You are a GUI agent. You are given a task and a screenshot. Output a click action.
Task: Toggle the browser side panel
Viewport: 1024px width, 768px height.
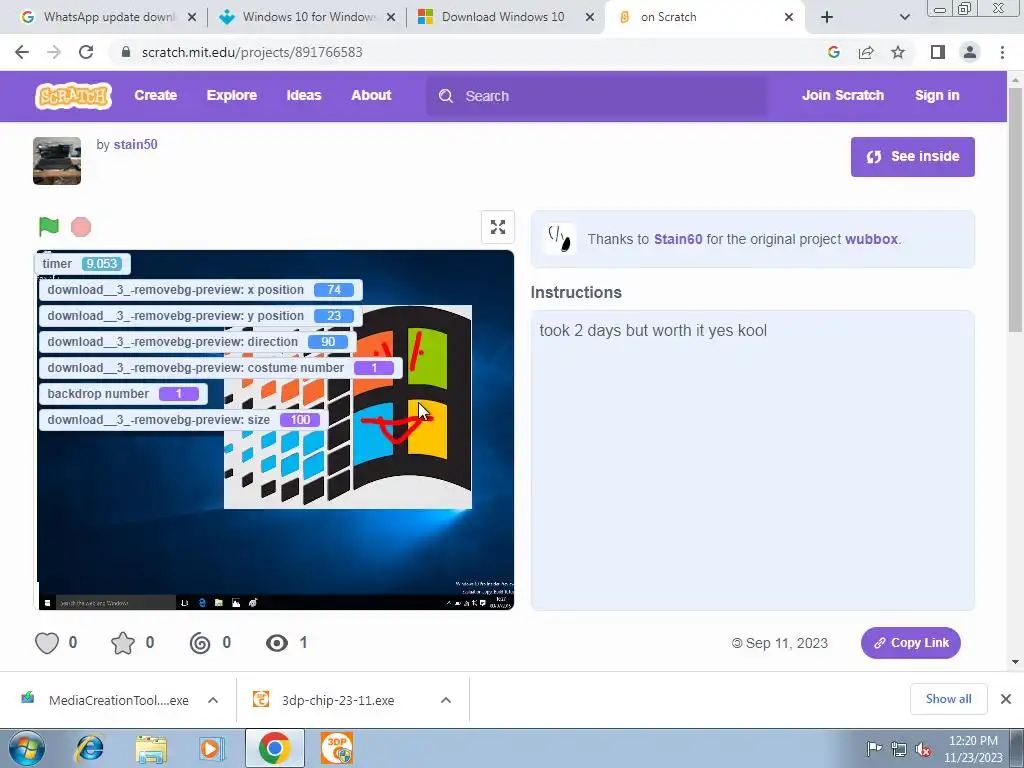pyautogui.click(x=938, y=52)
